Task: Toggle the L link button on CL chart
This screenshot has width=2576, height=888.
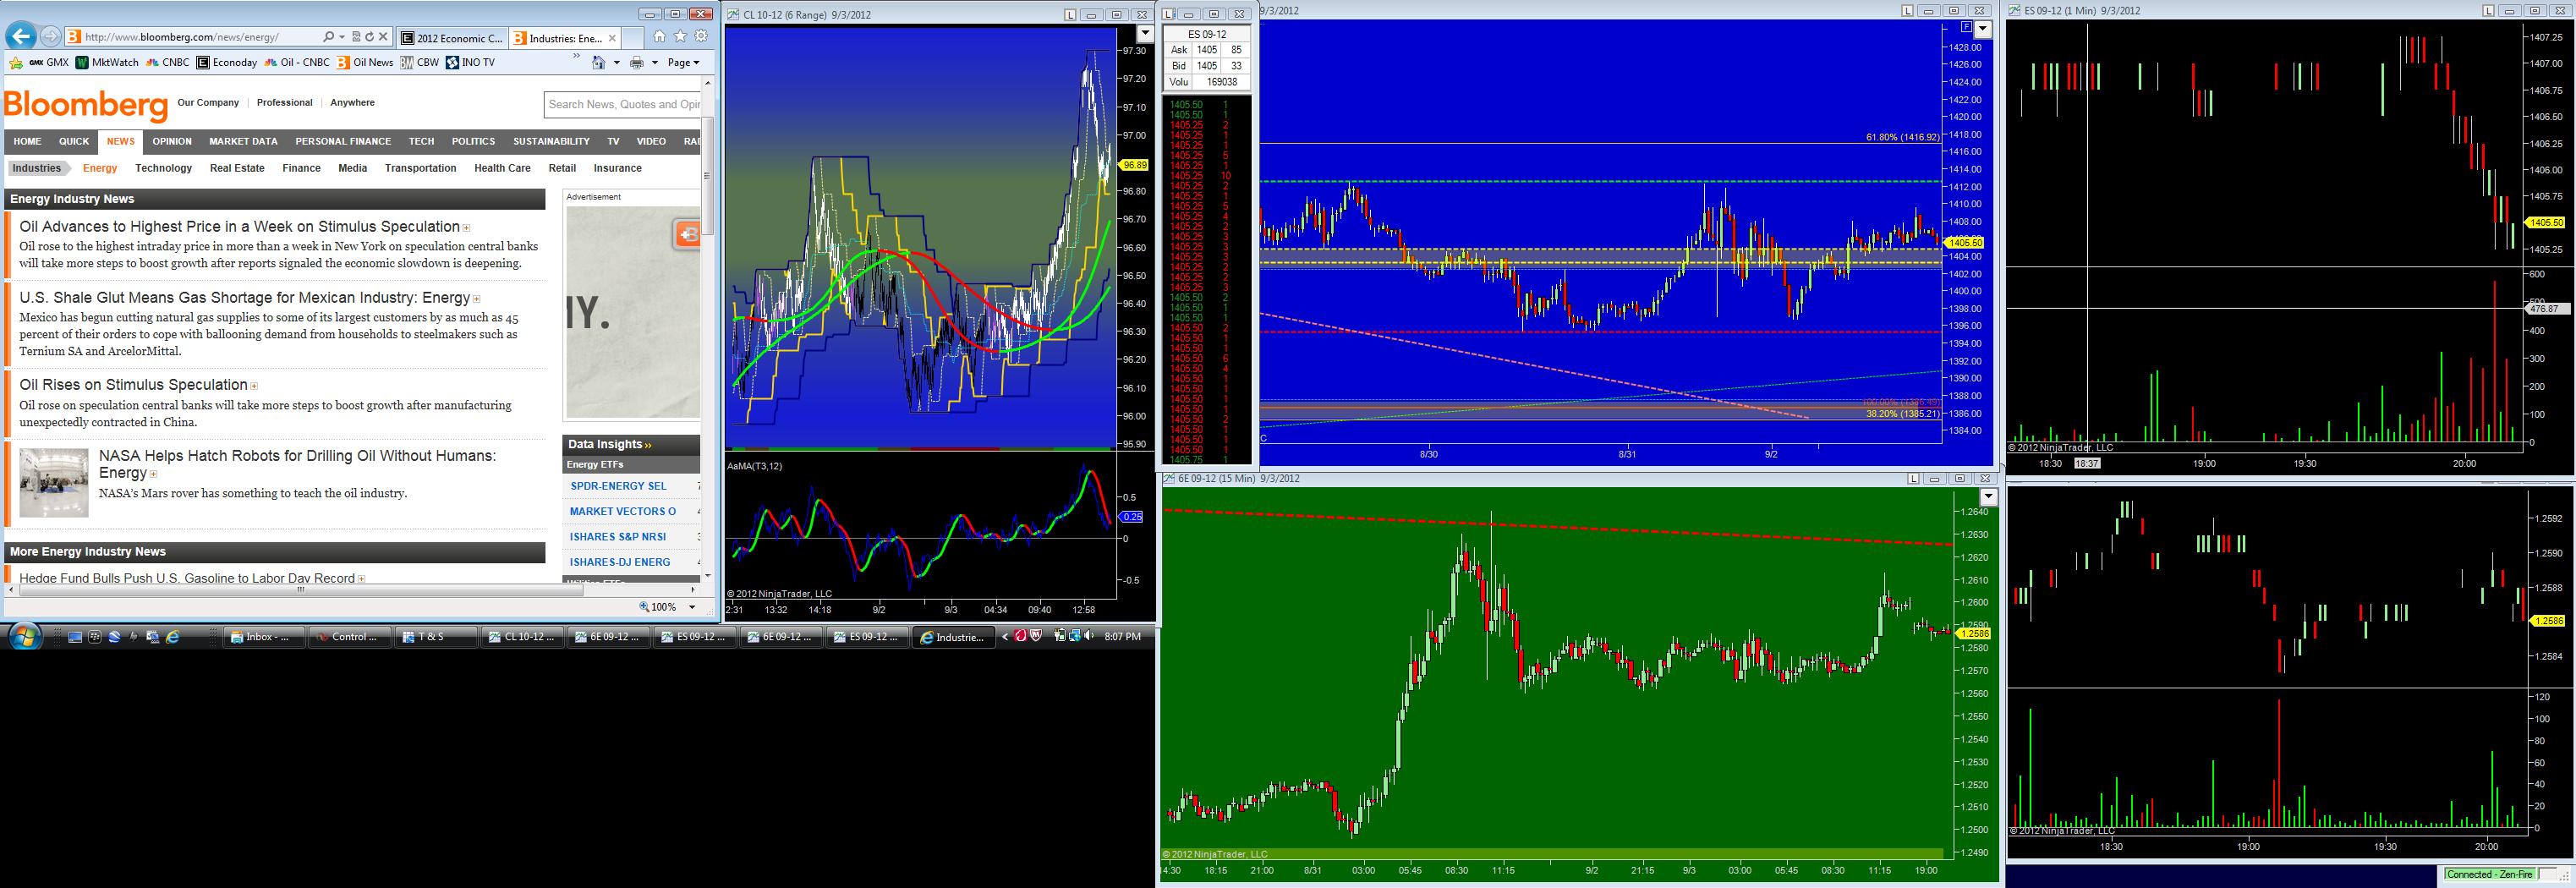Action: coord(1070,14)
